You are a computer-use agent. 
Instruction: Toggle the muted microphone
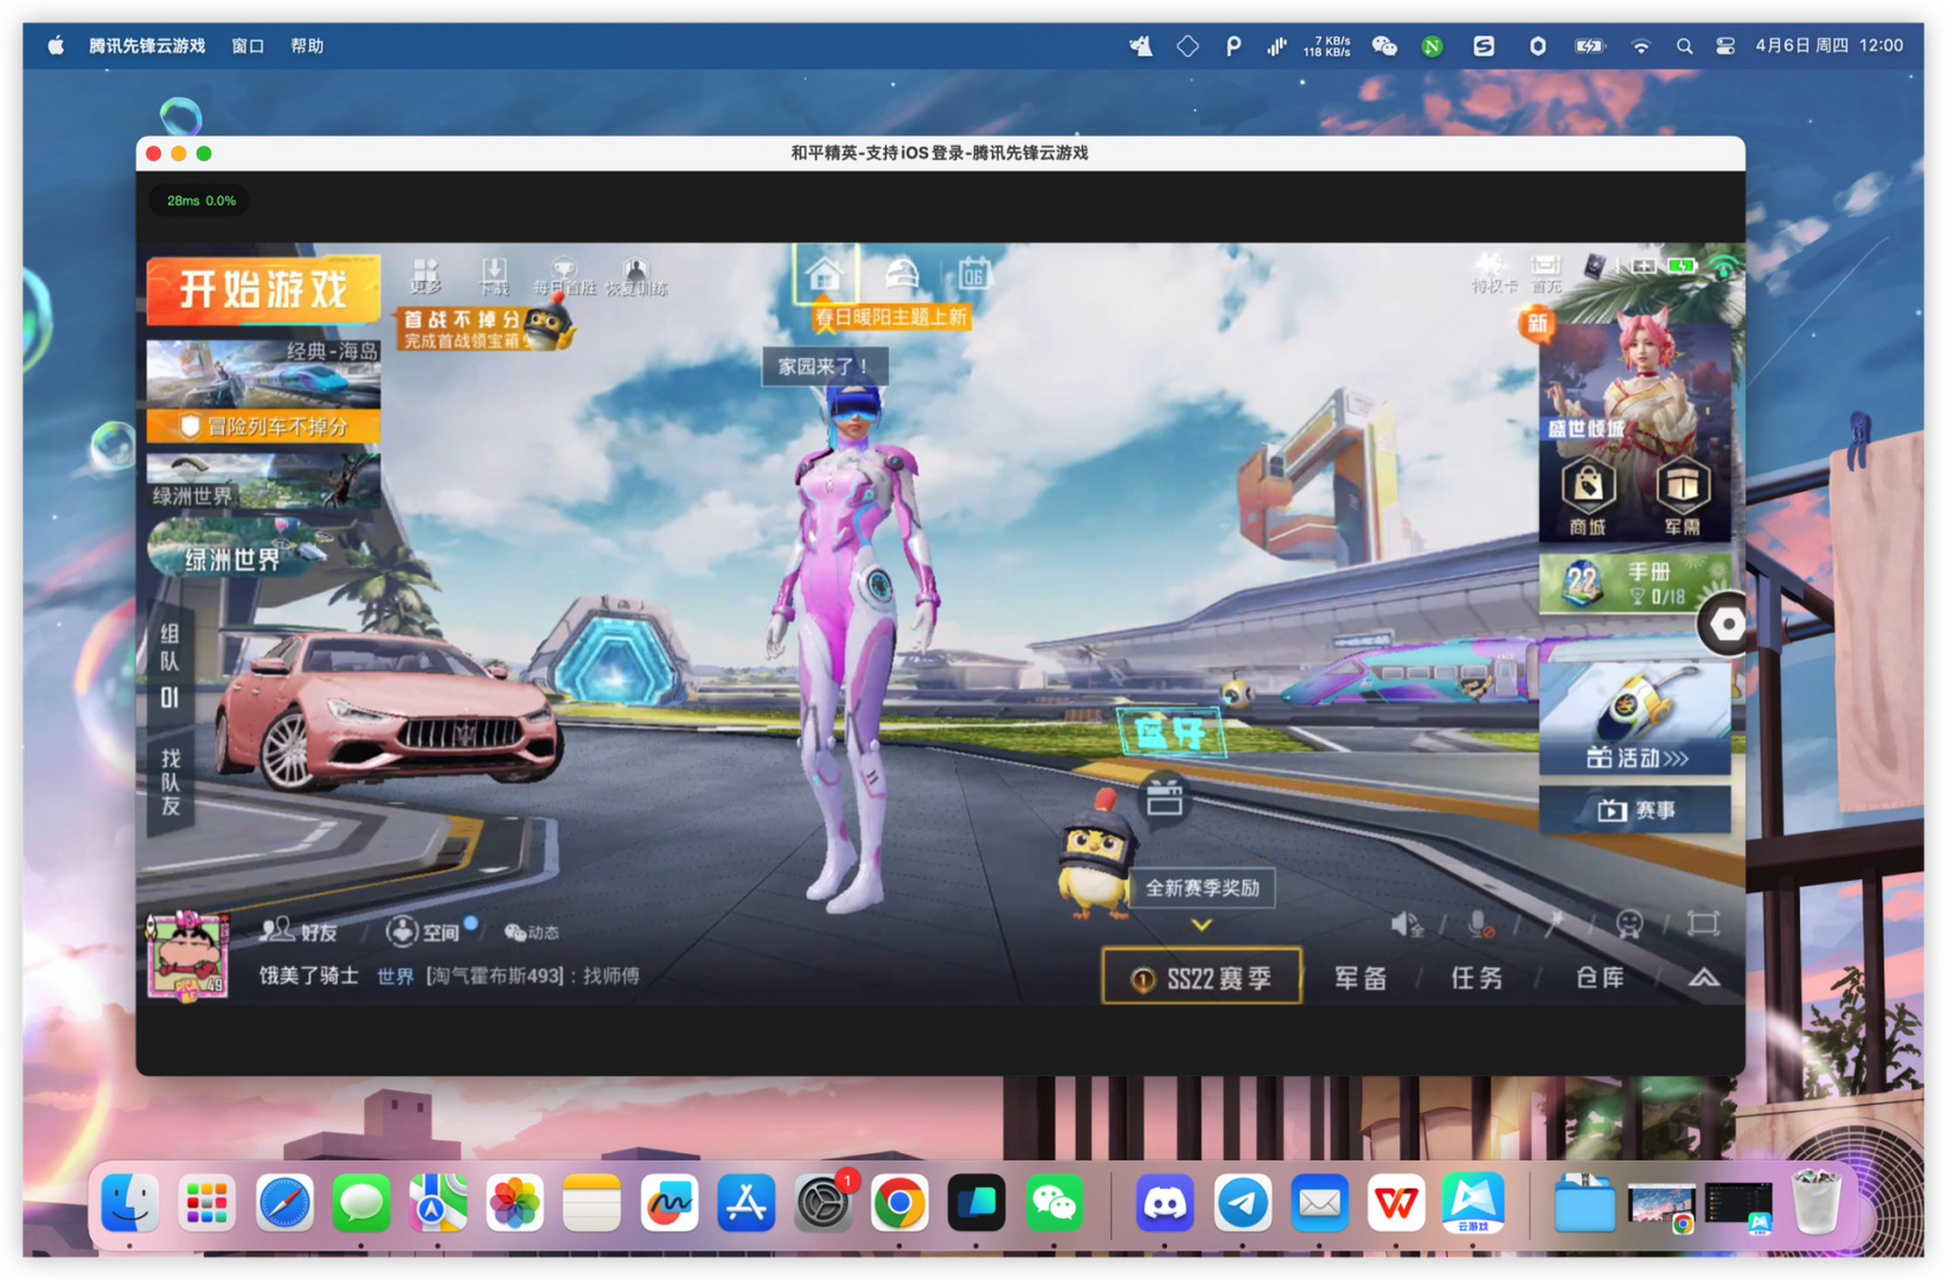(x=1480, y=925)
